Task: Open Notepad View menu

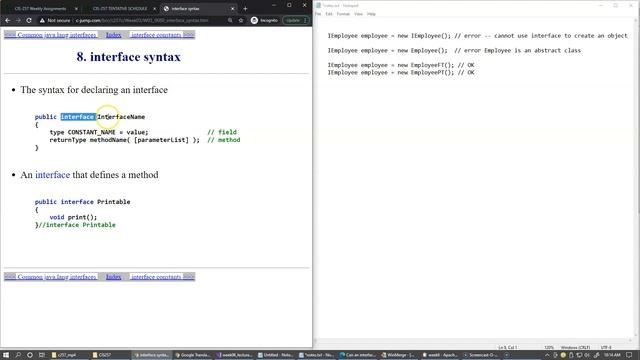Action: [358, 14]
